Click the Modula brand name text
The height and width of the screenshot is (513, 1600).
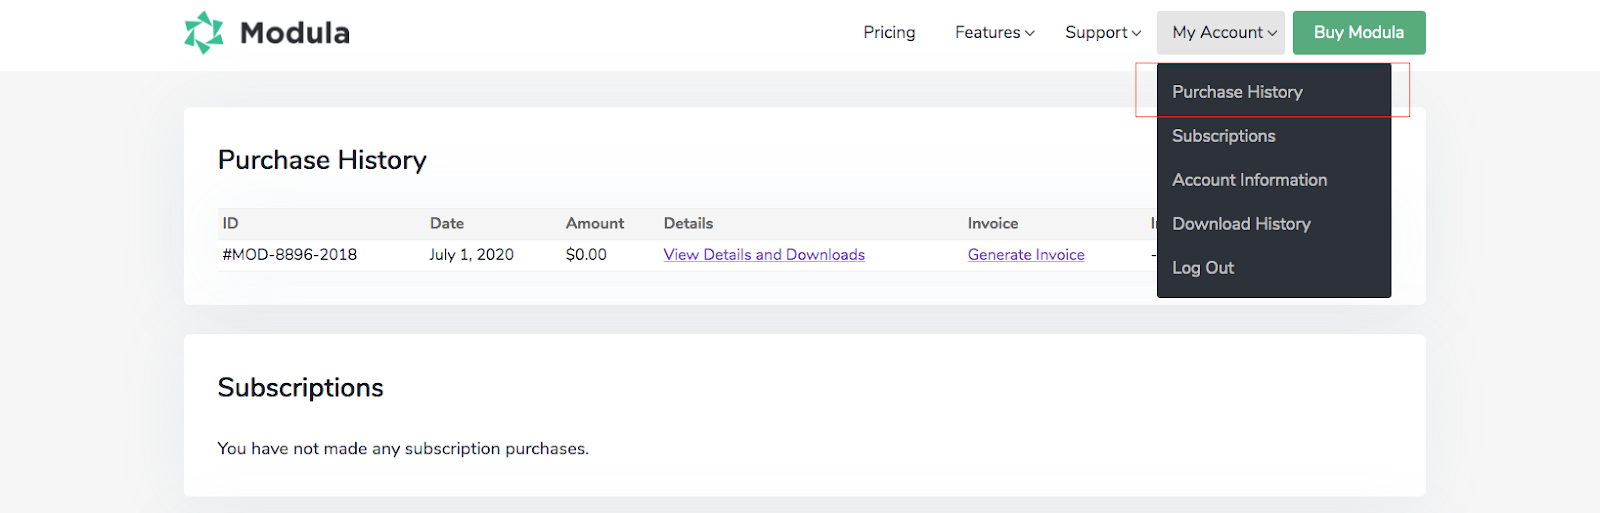click(x=295, y=33)
